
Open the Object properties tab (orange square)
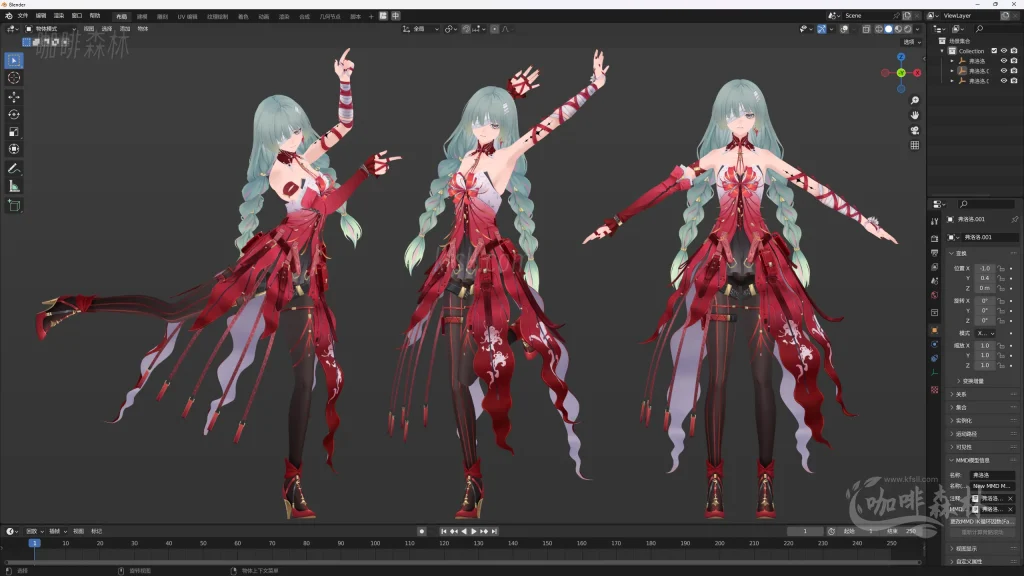click(x=935, y=330)
